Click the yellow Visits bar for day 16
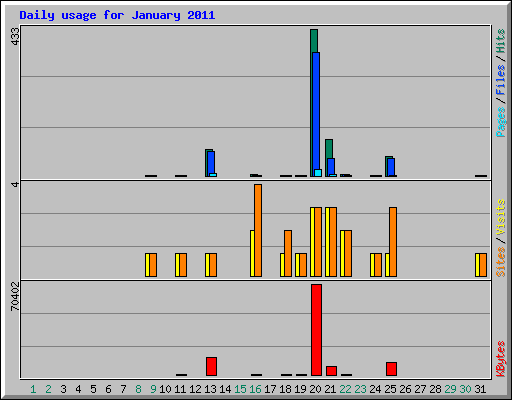 pyautogui.click(x=252, y=253)
